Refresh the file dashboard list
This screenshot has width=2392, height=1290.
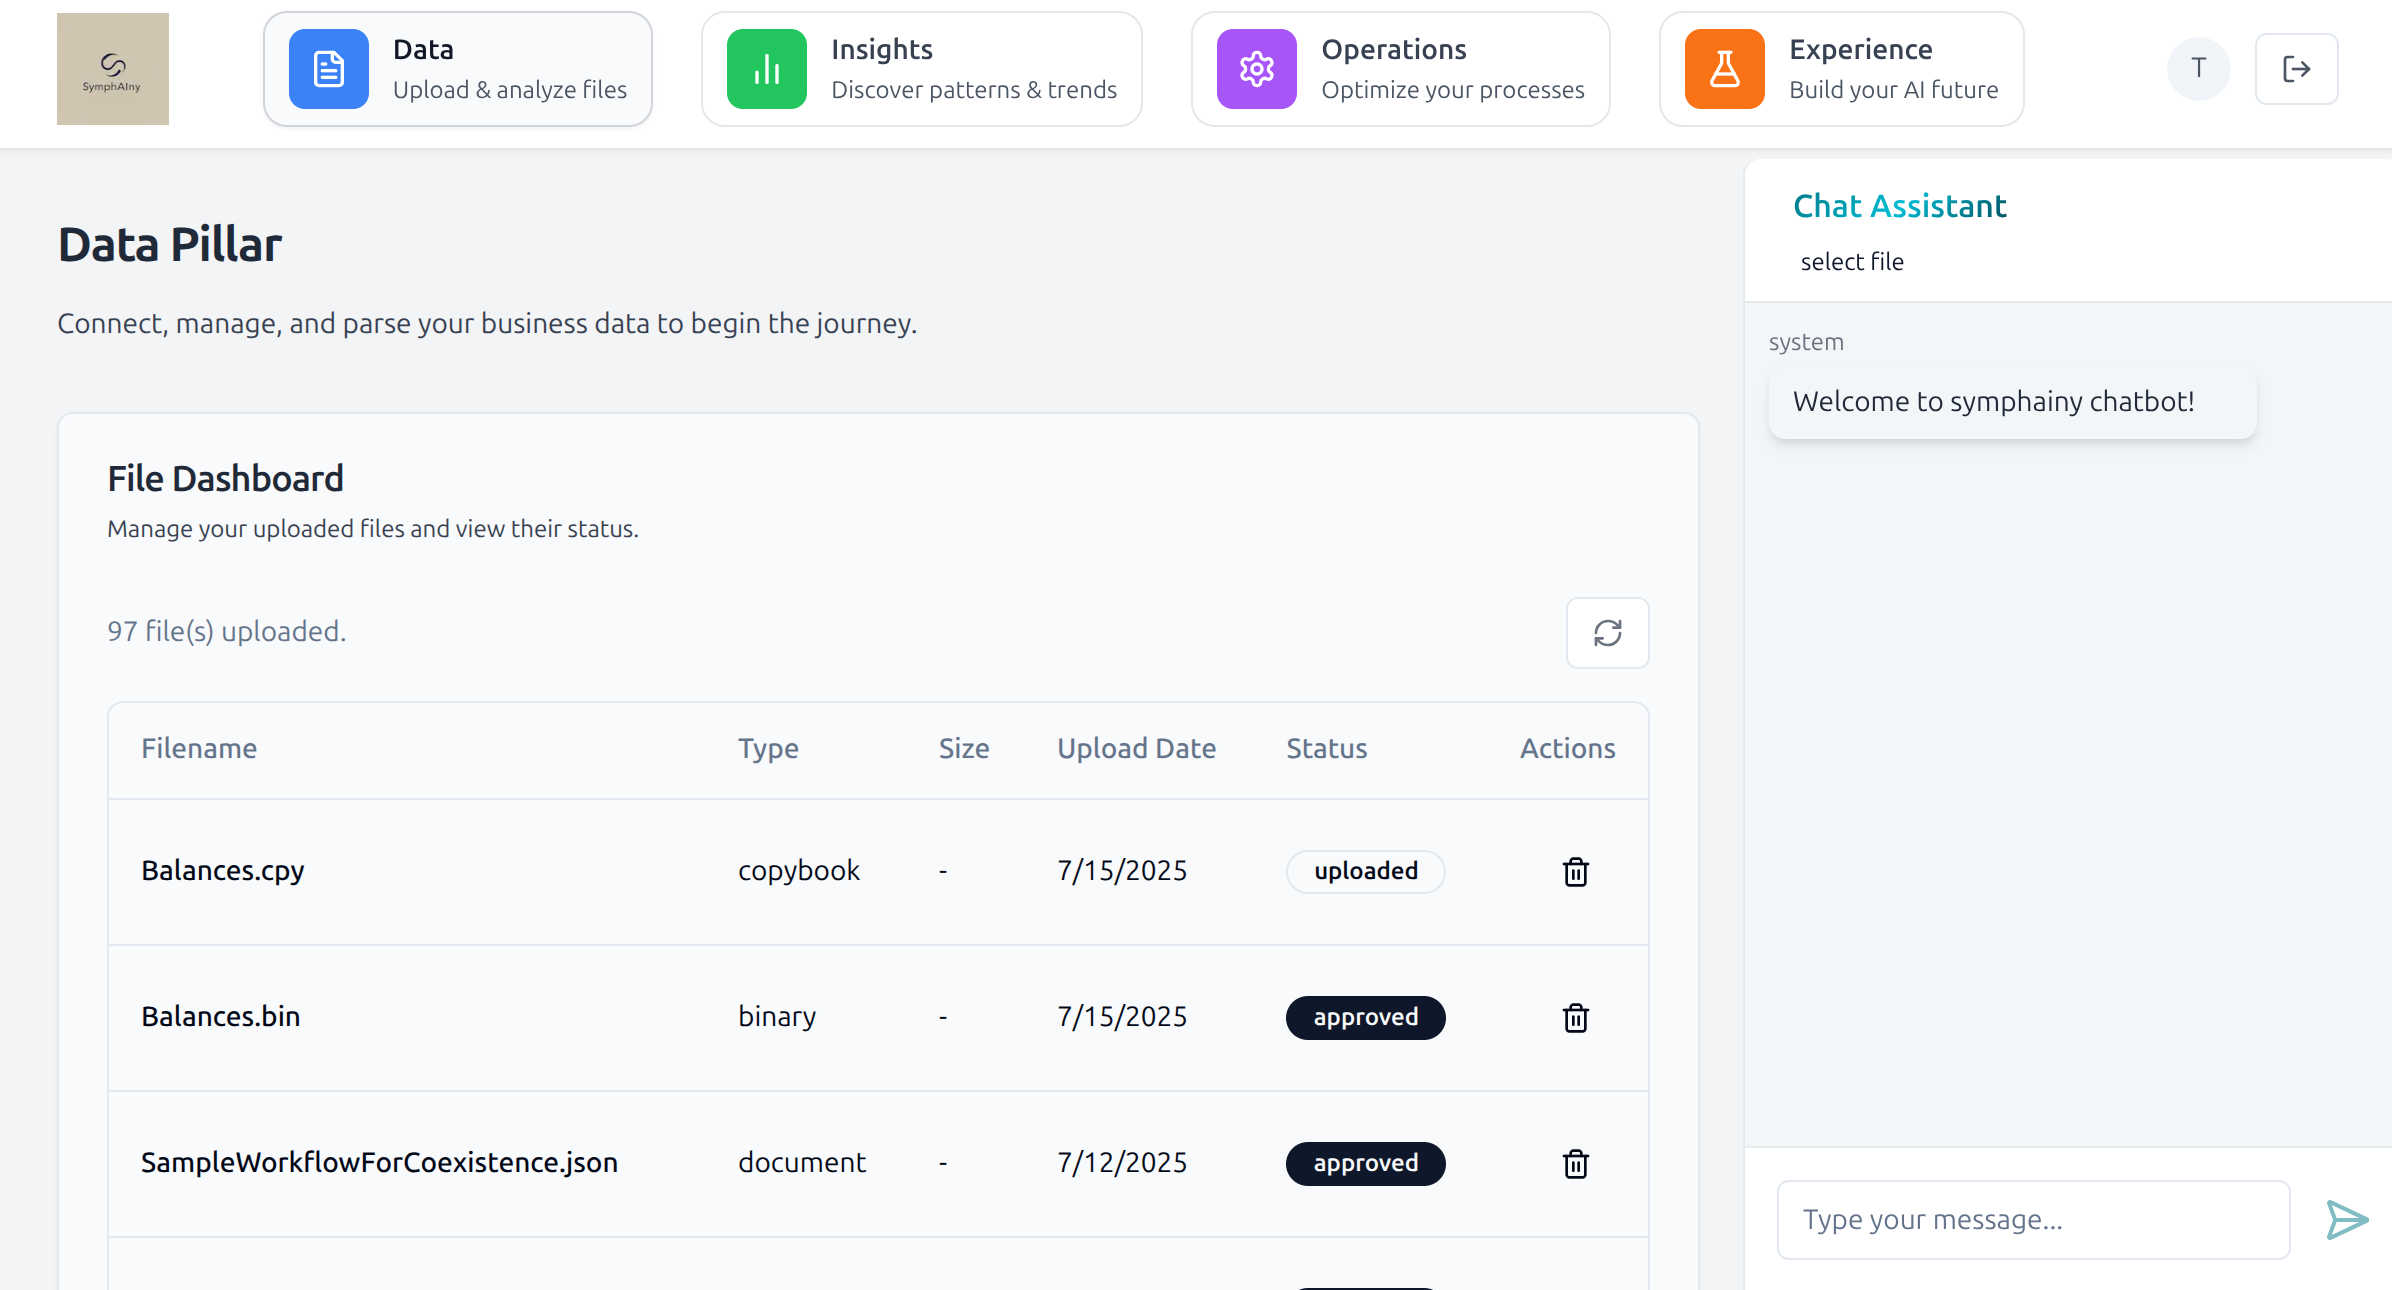(1607, 633)
